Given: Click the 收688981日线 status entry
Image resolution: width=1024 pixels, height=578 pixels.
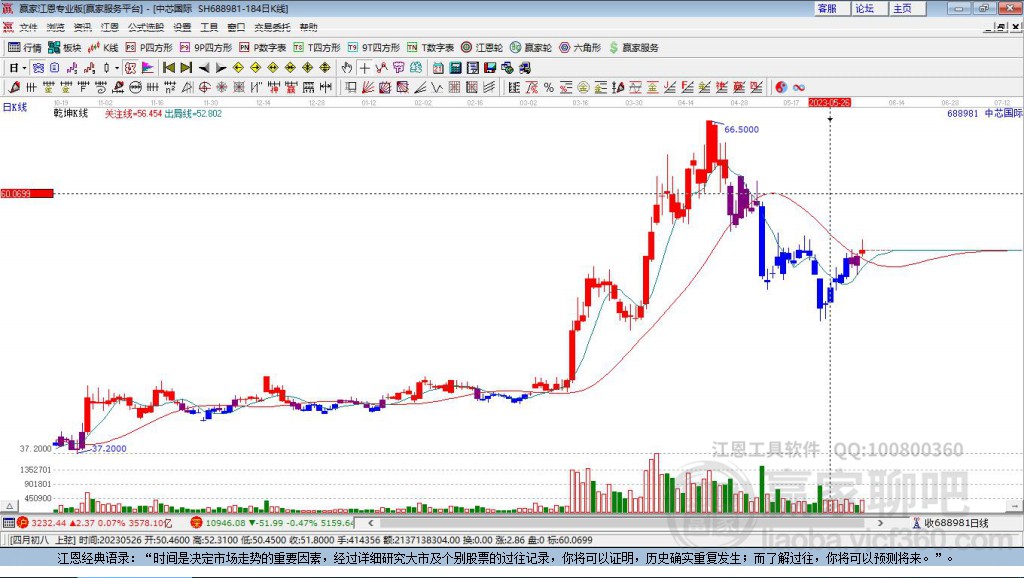Looking at the screenshot, I should pos(950,523).
